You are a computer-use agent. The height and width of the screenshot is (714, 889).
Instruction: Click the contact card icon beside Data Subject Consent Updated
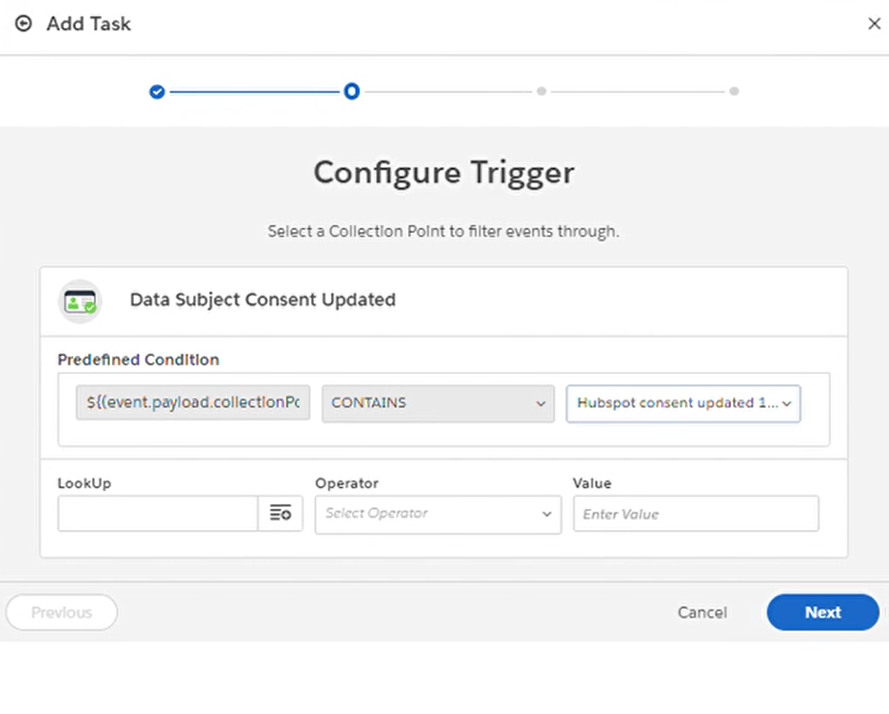click(x=80, y=300)
